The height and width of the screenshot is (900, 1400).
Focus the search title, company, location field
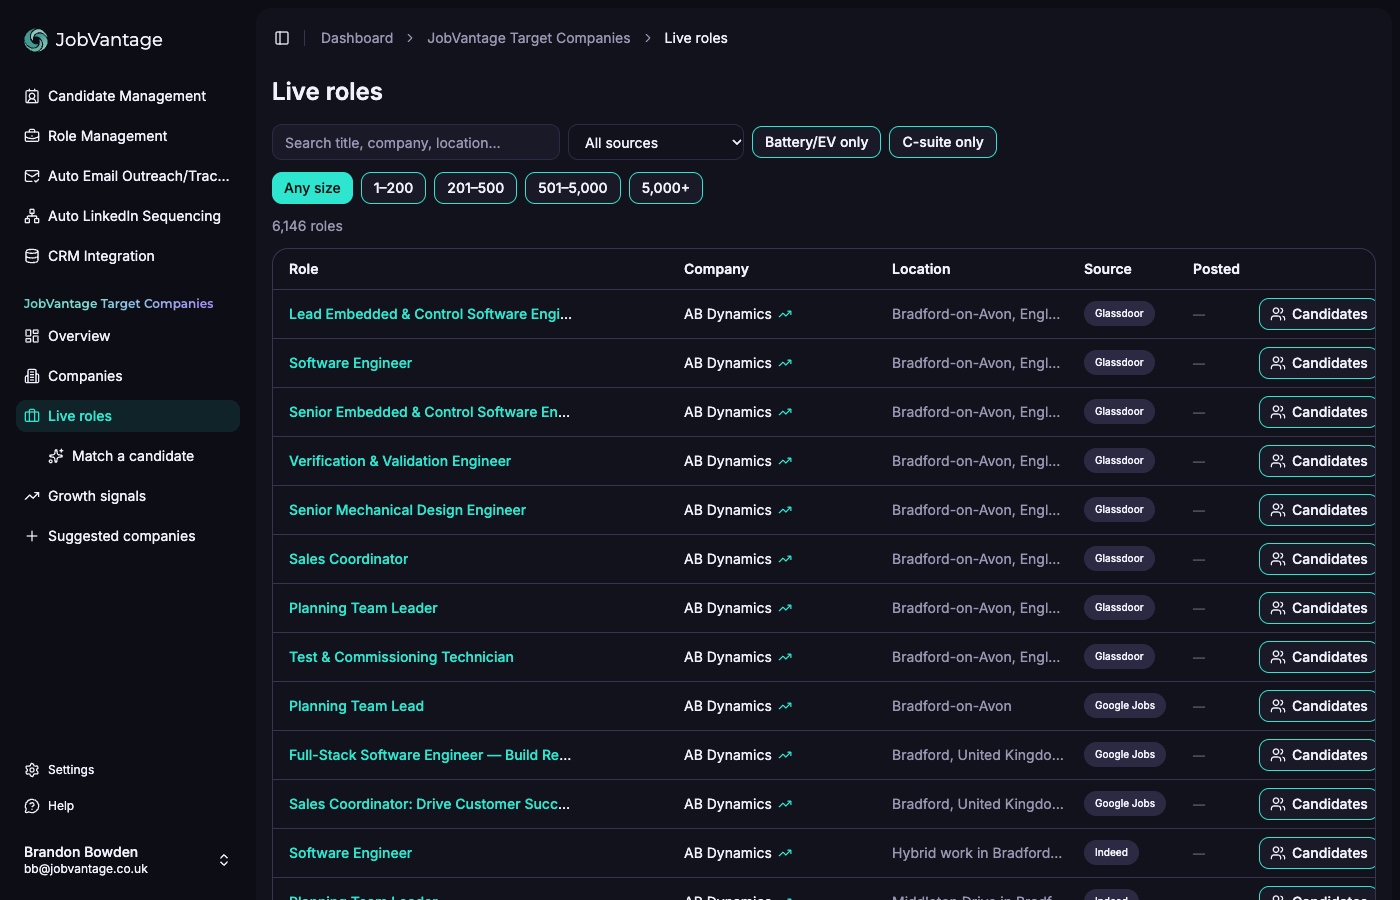[x=416, y=142]
